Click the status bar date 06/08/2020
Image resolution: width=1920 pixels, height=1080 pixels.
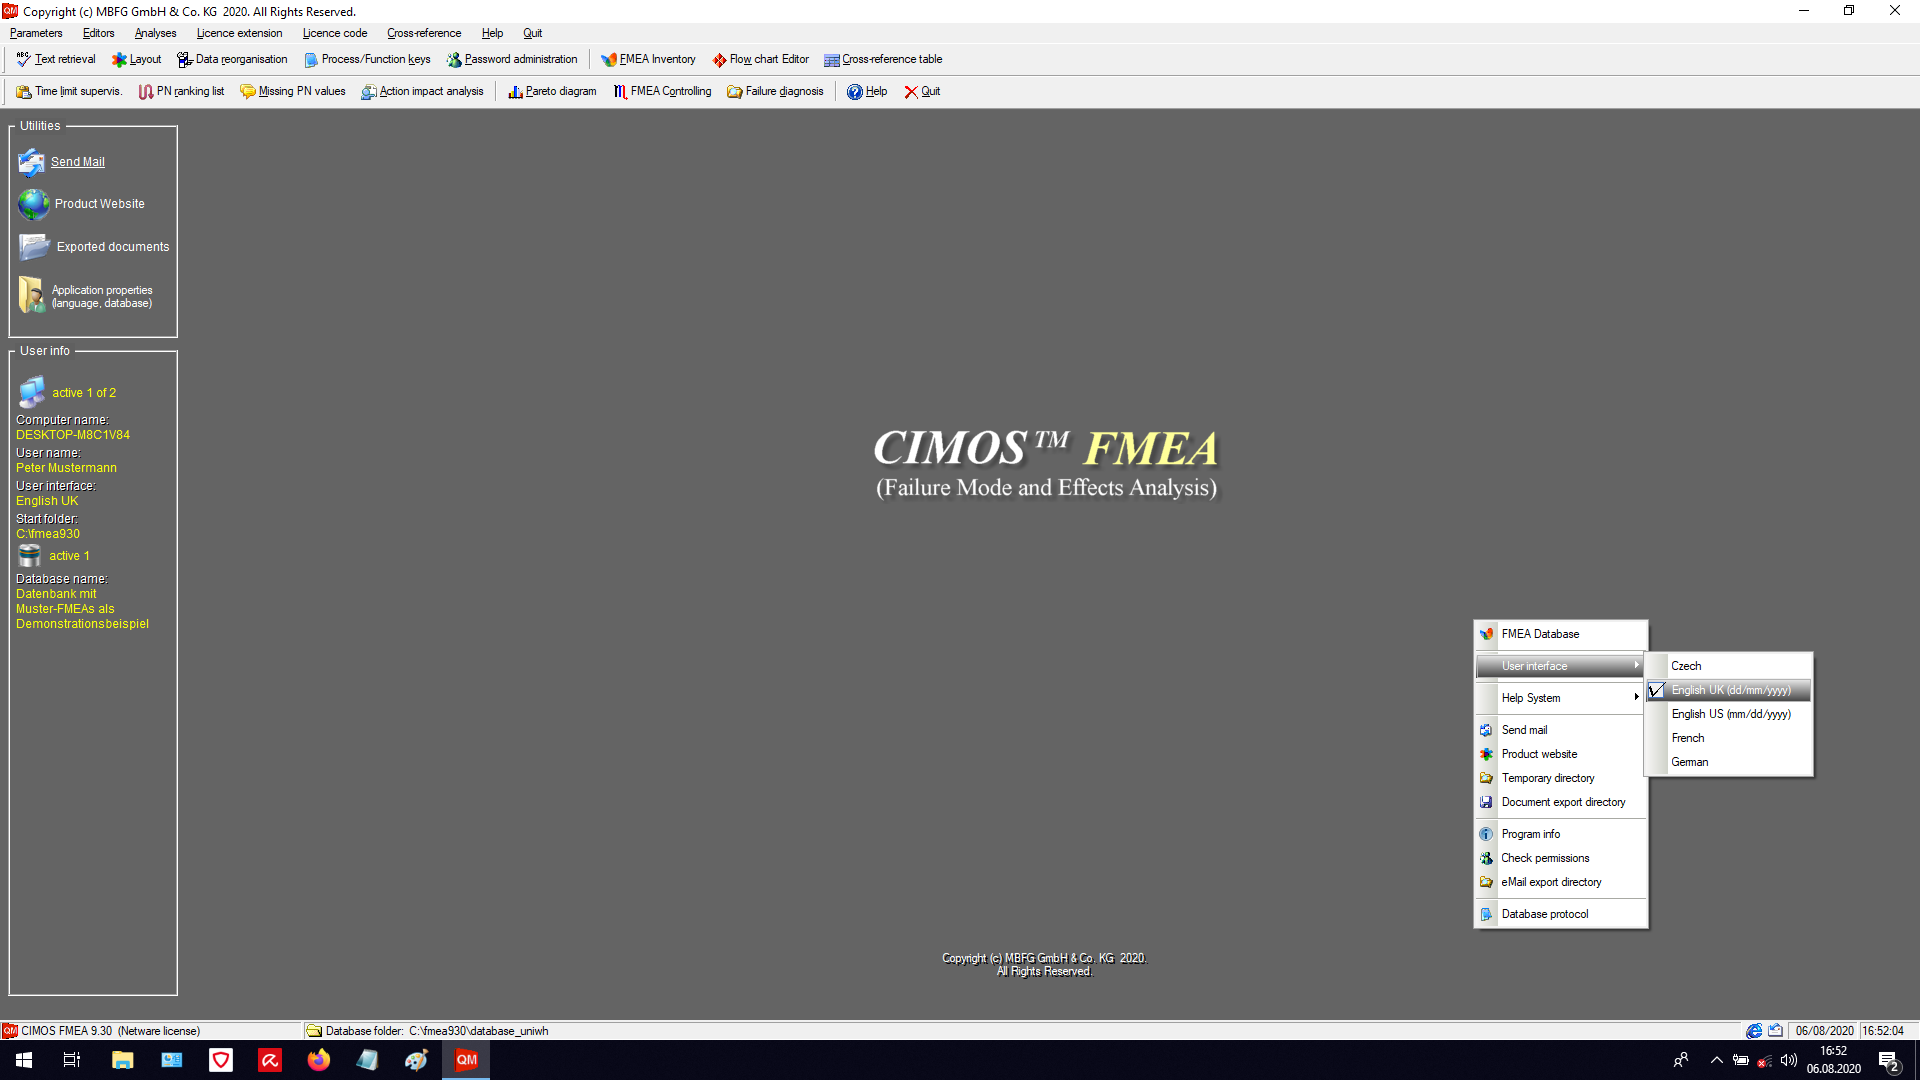pyautogui.click(x=1824, y=1031)
